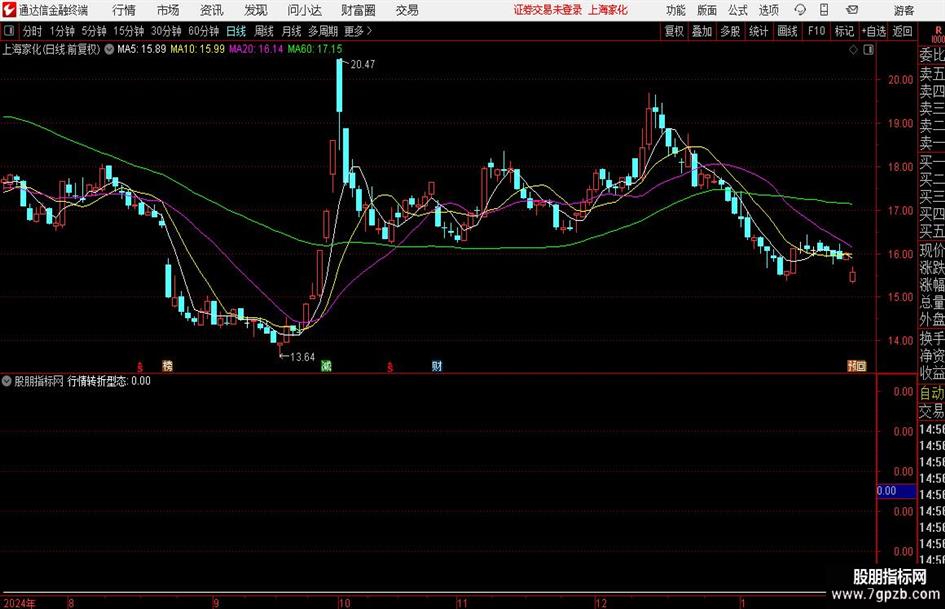This screenshot has width=945, height=609.
Task: Open the 选项 menu
Action: coord(768,10)
